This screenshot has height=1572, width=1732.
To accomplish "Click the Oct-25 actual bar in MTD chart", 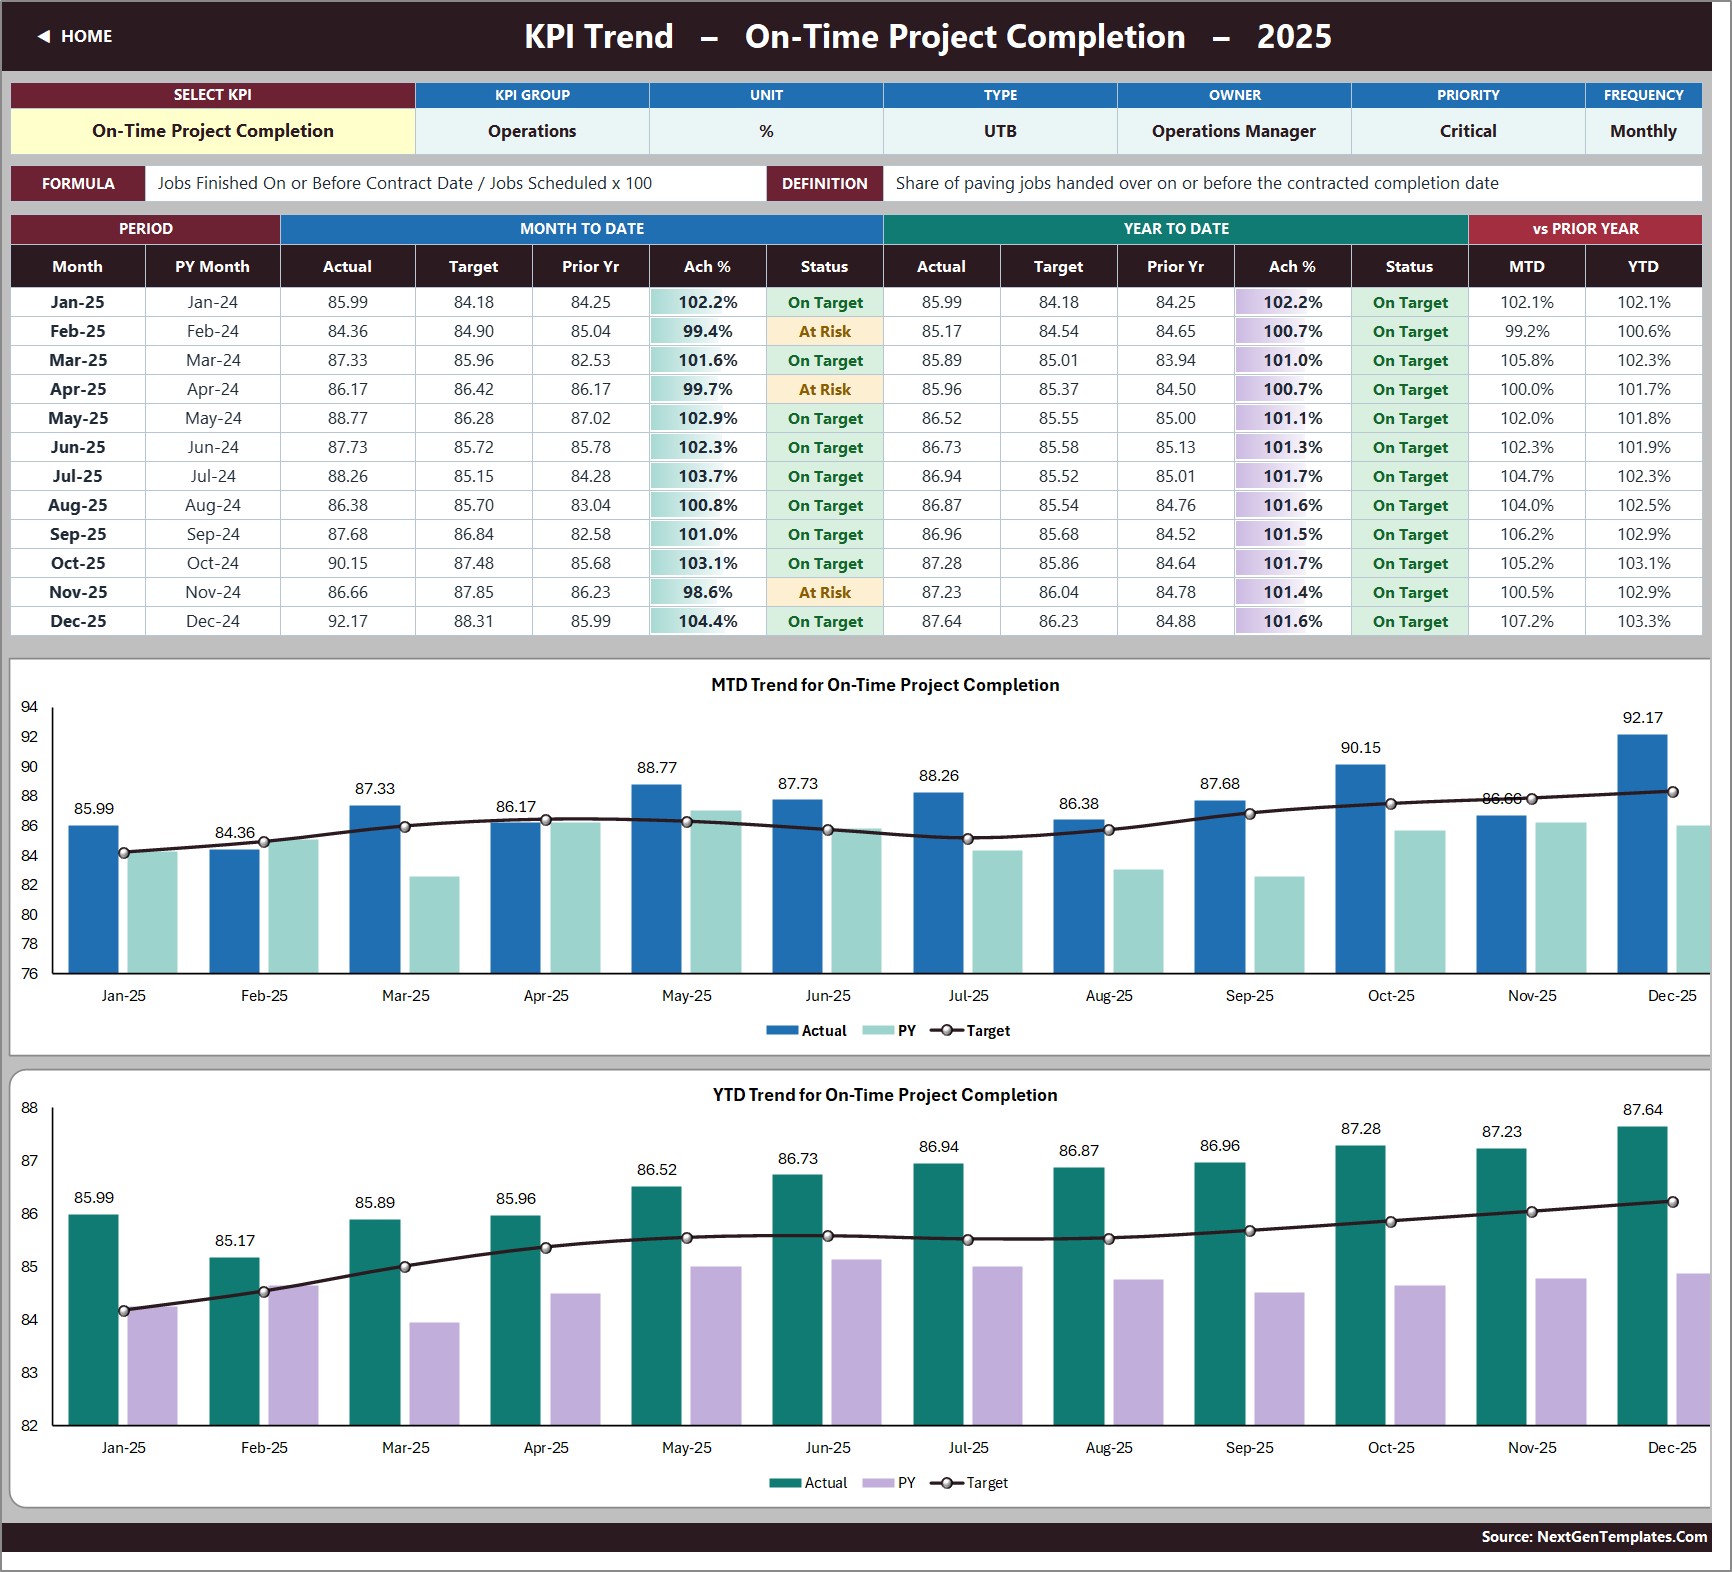I will pyautogui.click(x=1360, y=868).
